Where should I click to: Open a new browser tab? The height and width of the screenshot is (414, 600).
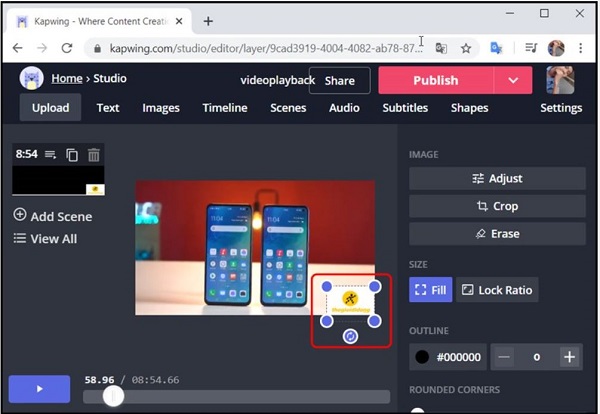pyautogui.click(x=208, y=21)
